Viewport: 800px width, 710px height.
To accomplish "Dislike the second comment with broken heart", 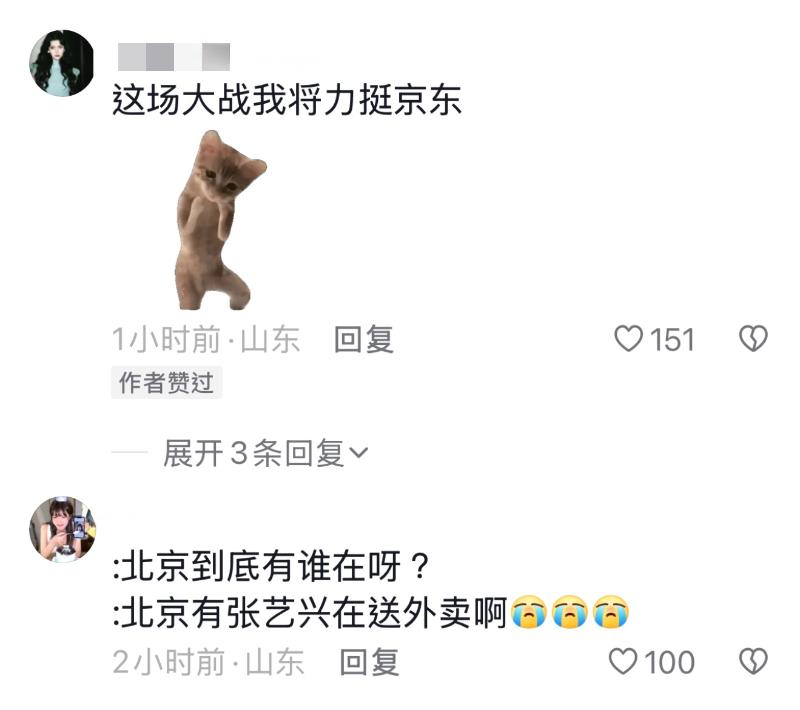I will pyautogui.click(x=753, y=662).
